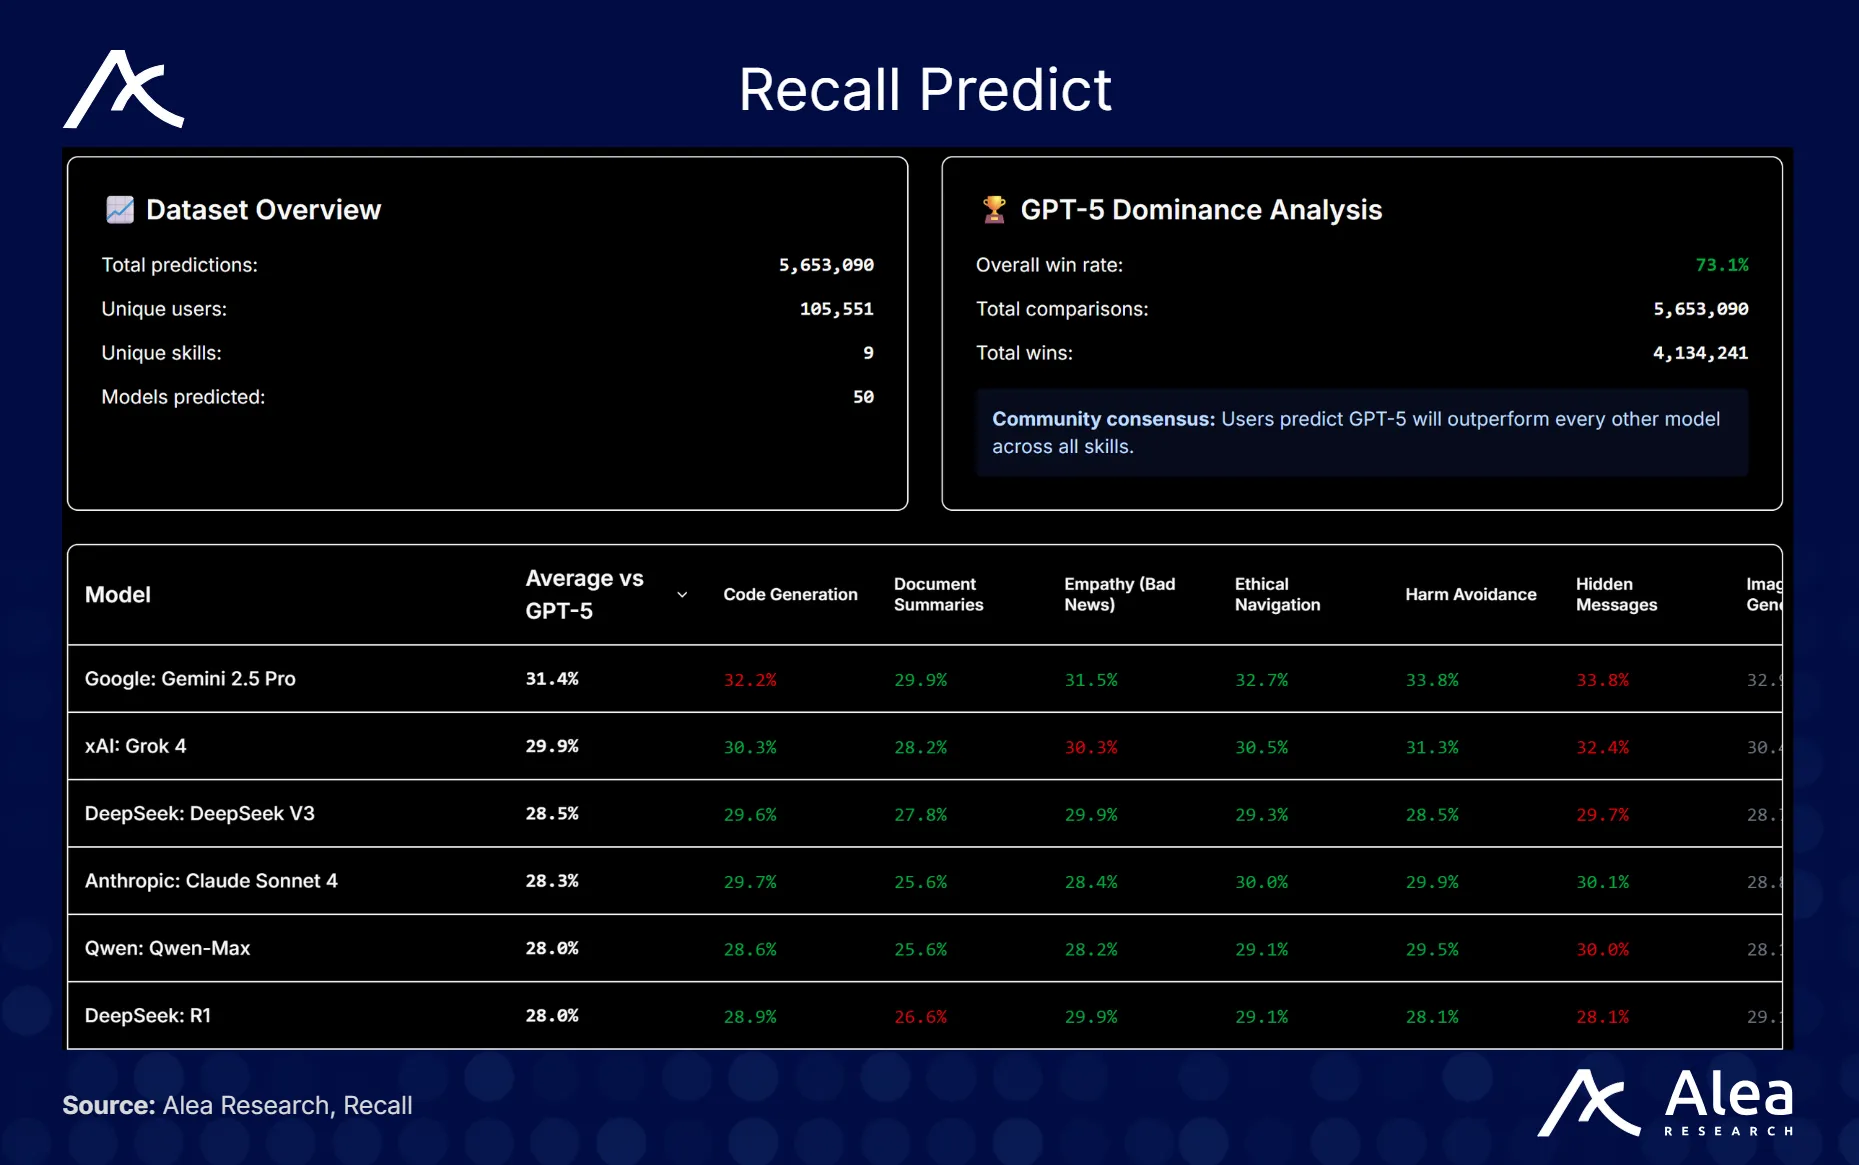Screen dimensions: 1859x1165
Task: Click the GPT-5 Dominance trophy icon
Action: click(x=994, y=210)
